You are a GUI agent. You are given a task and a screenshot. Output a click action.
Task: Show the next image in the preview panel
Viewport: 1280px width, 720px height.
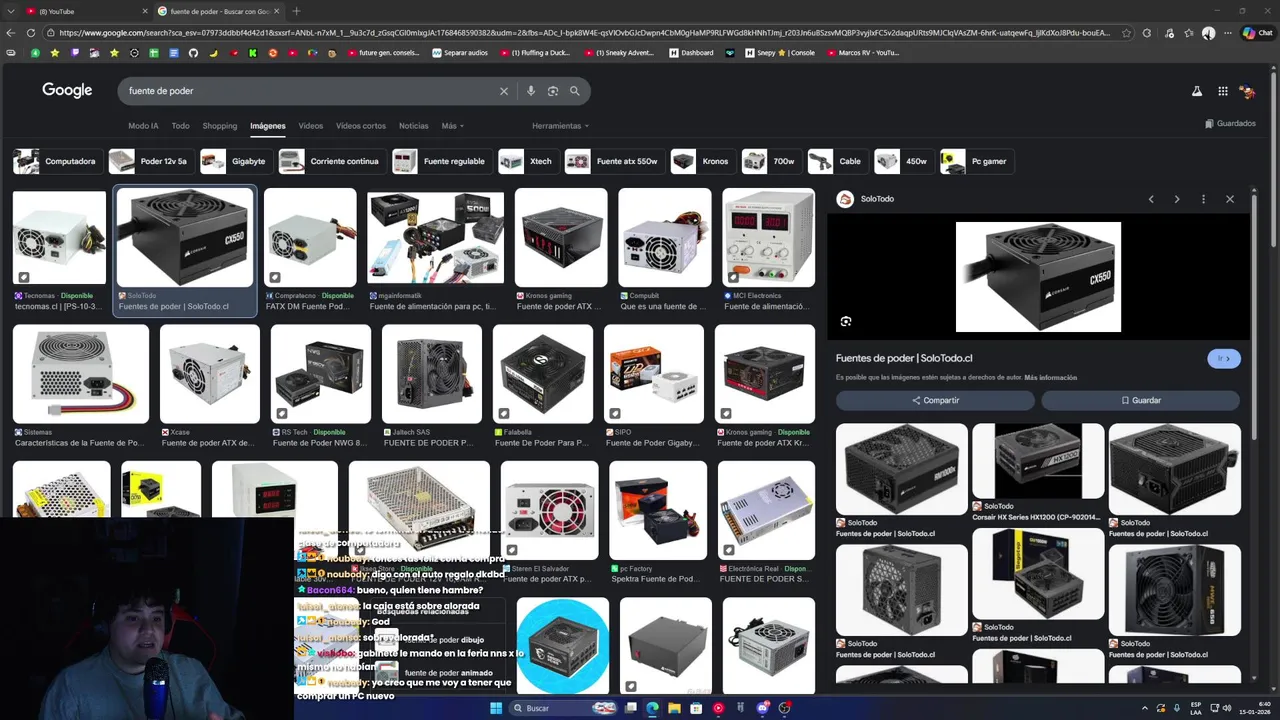(x=1177, y=199)
